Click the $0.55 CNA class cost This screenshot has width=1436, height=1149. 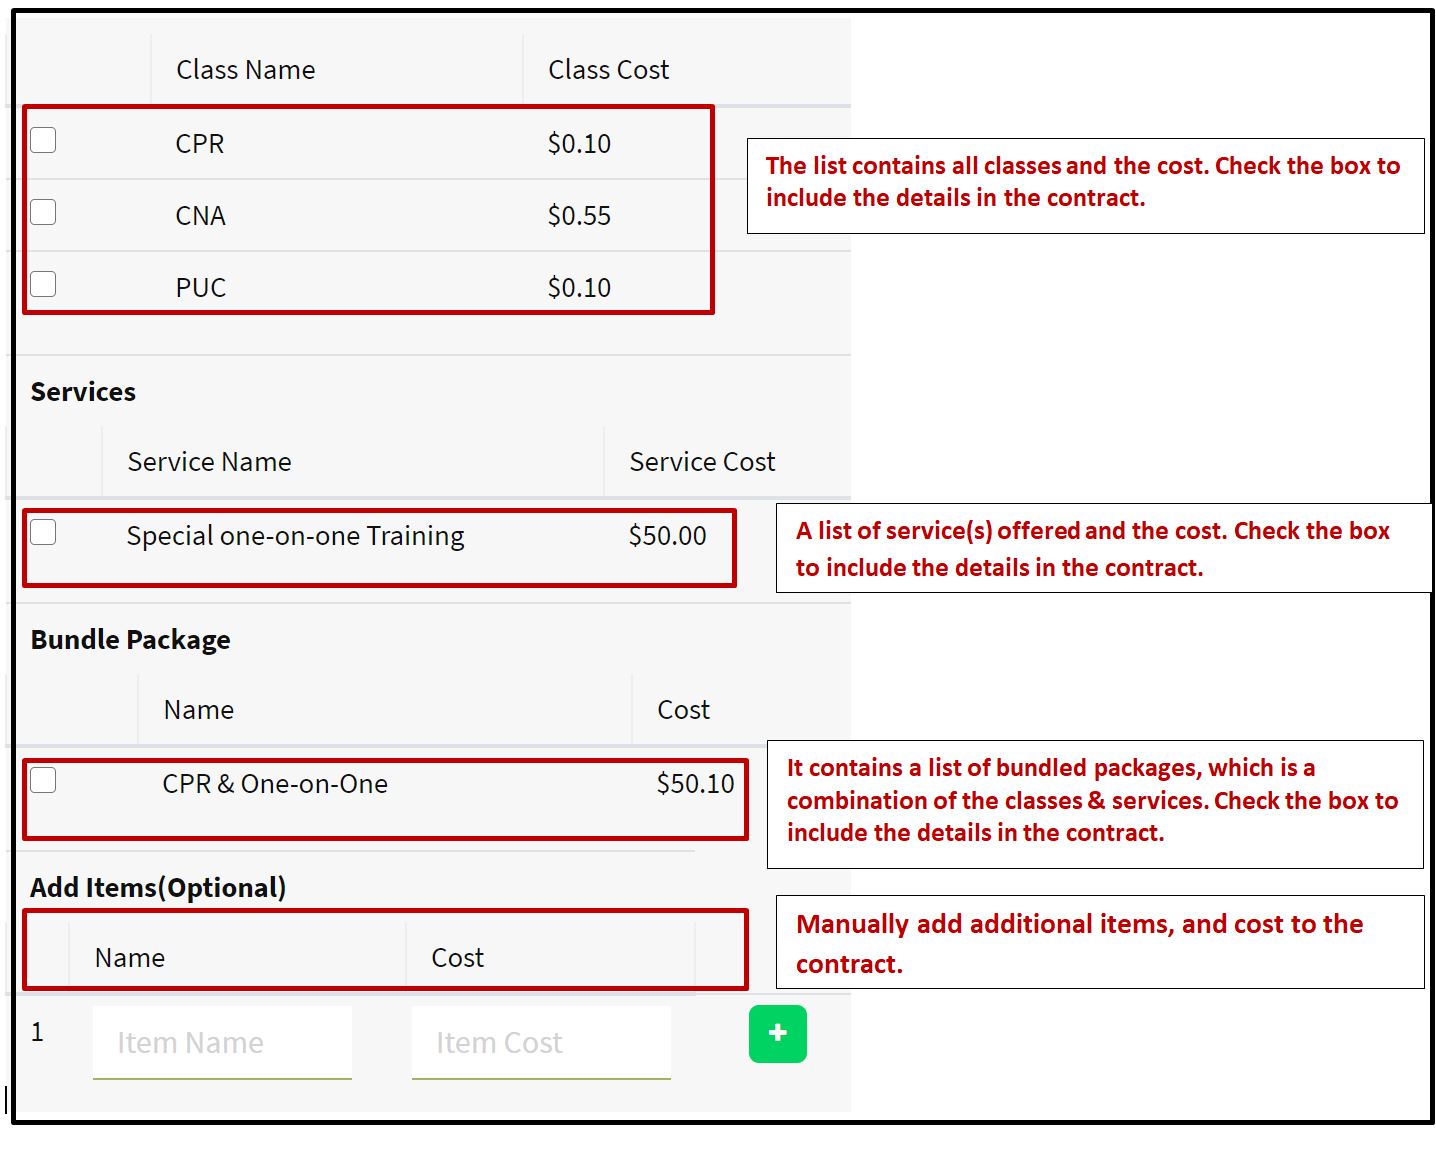tap(579, 216)
